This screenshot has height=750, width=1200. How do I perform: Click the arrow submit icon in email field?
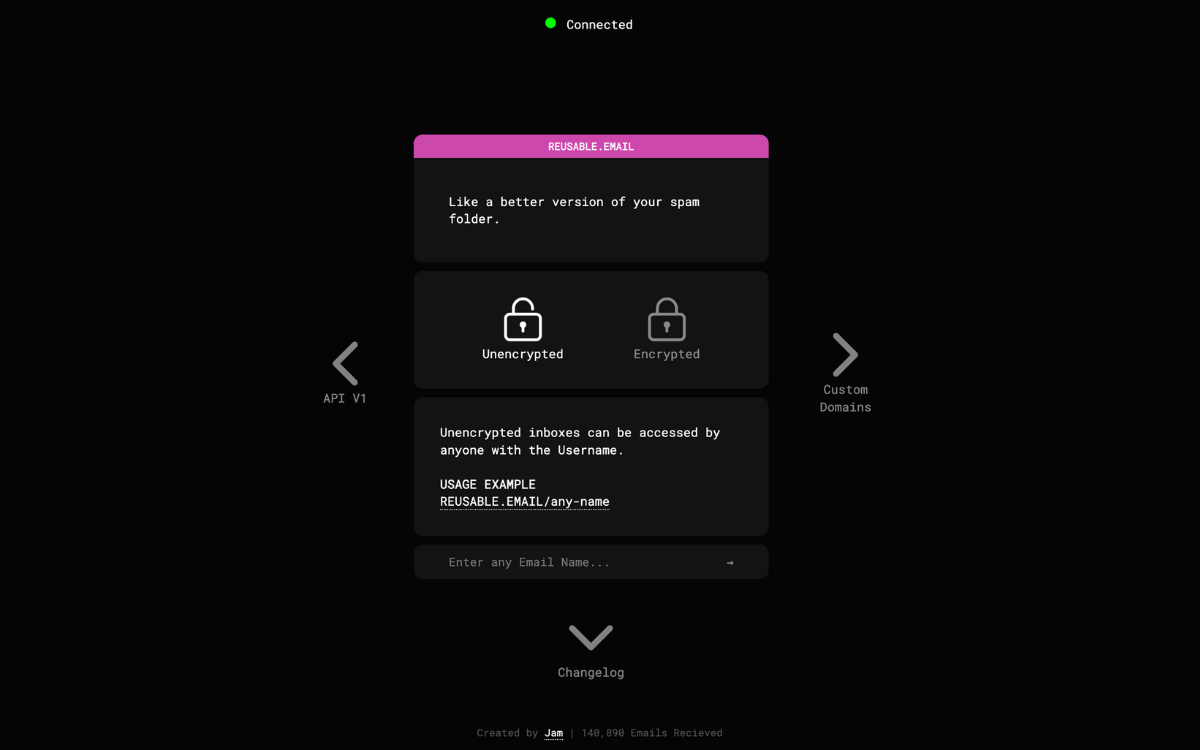pos(730,562)
